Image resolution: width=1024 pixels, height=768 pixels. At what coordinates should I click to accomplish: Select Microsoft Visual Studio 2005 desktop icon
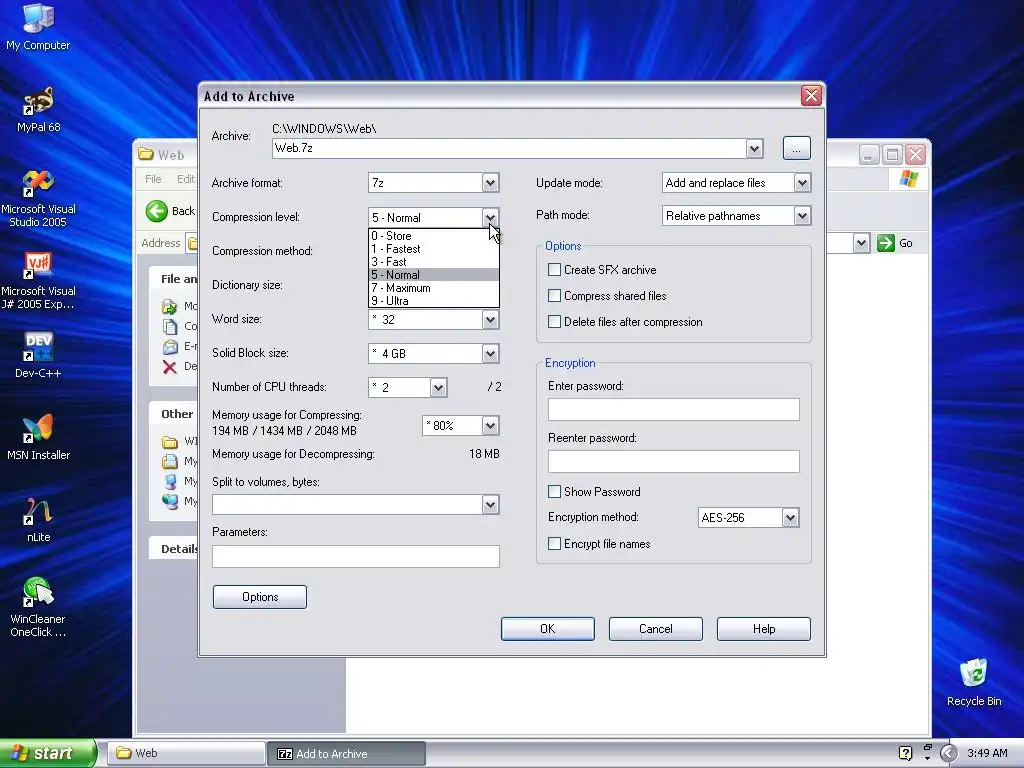coord(38,198)
